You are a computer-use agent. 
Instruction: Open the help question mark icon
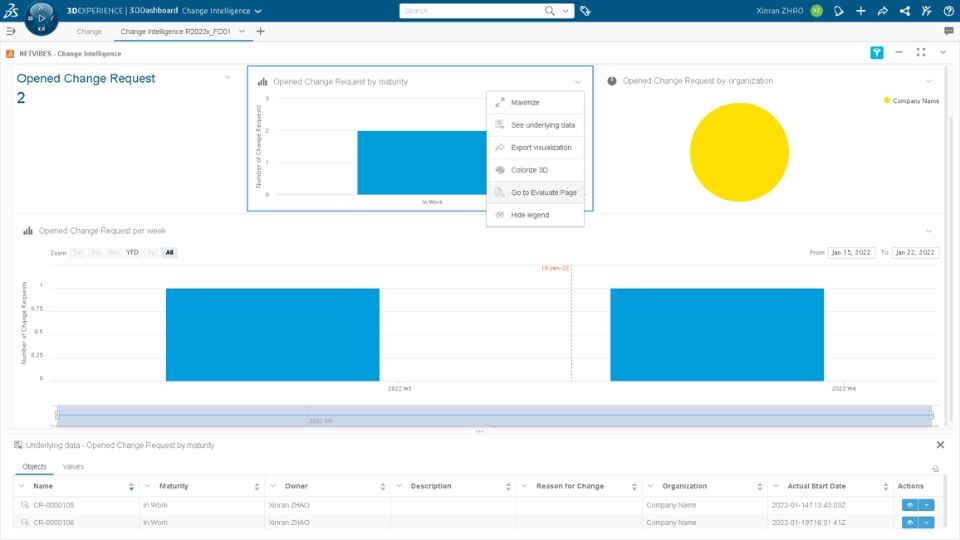948,10
